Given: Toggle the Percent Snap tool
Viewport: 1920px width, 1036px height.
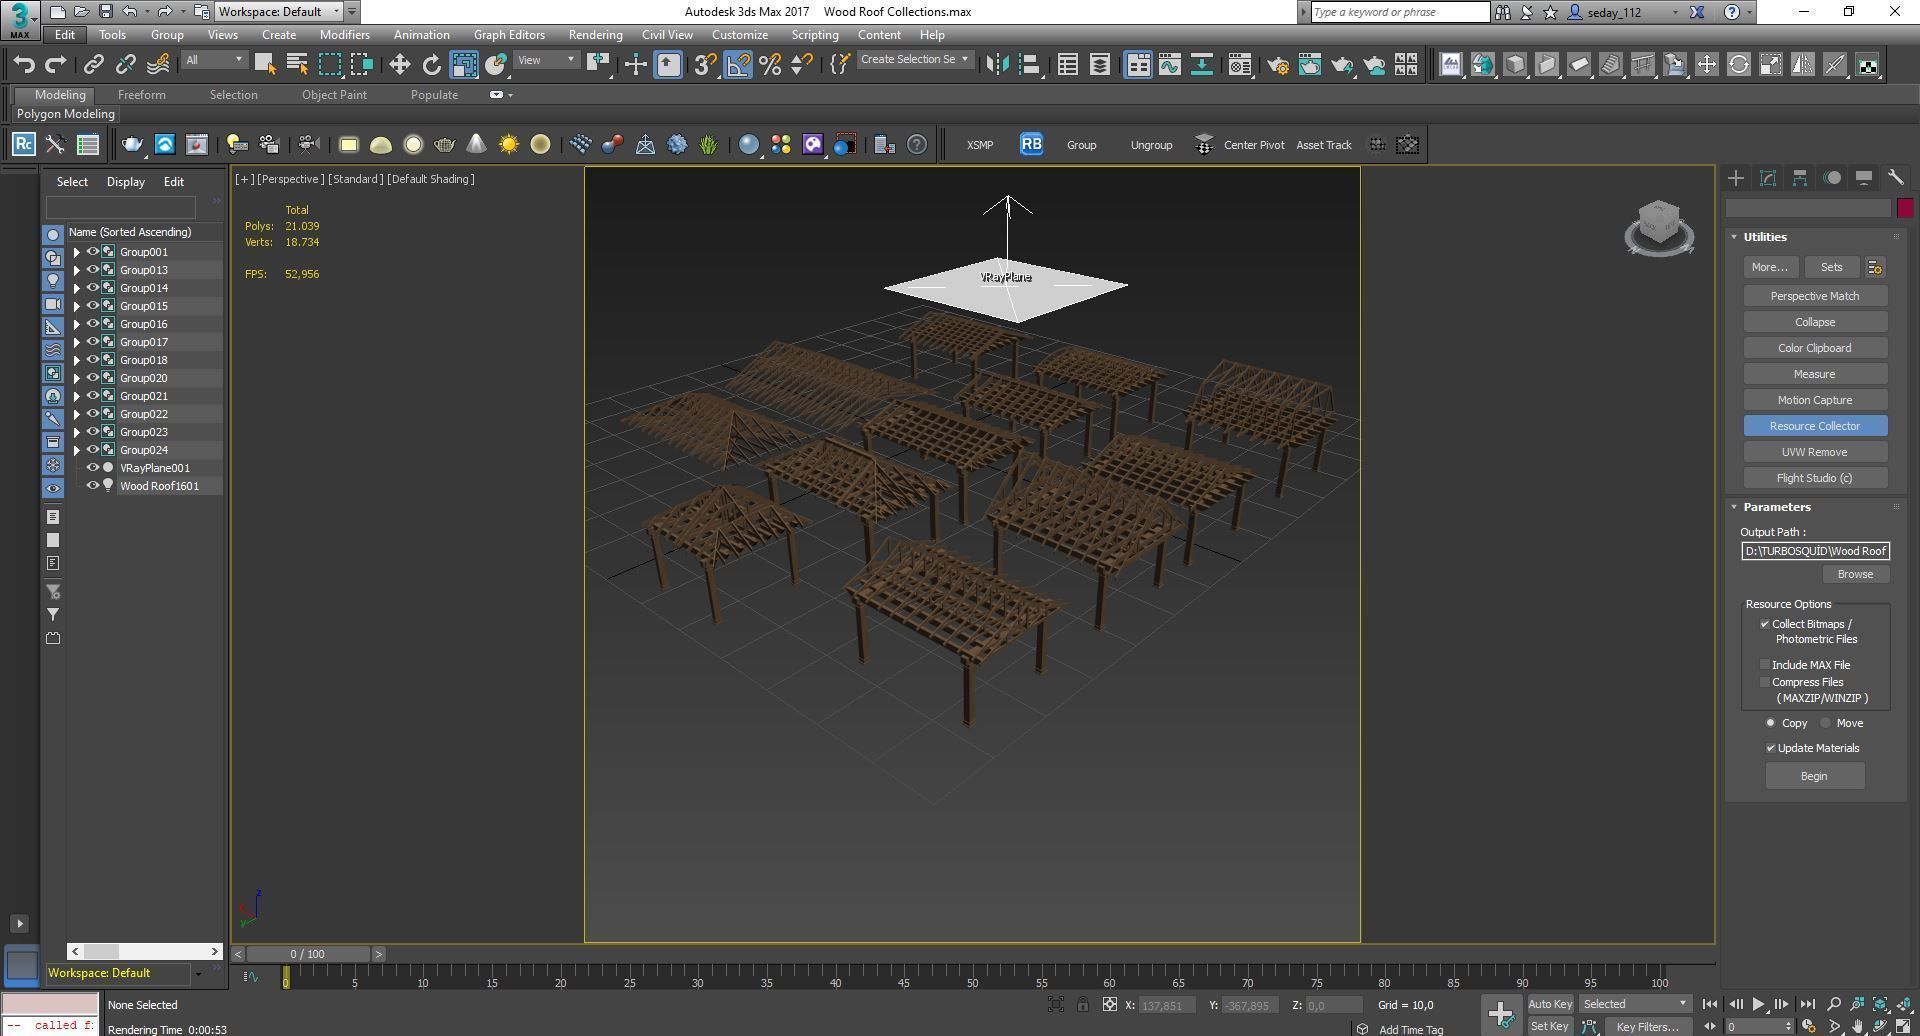Looking at the screenshot, I should pyautogui.click(x=770, y=65).
